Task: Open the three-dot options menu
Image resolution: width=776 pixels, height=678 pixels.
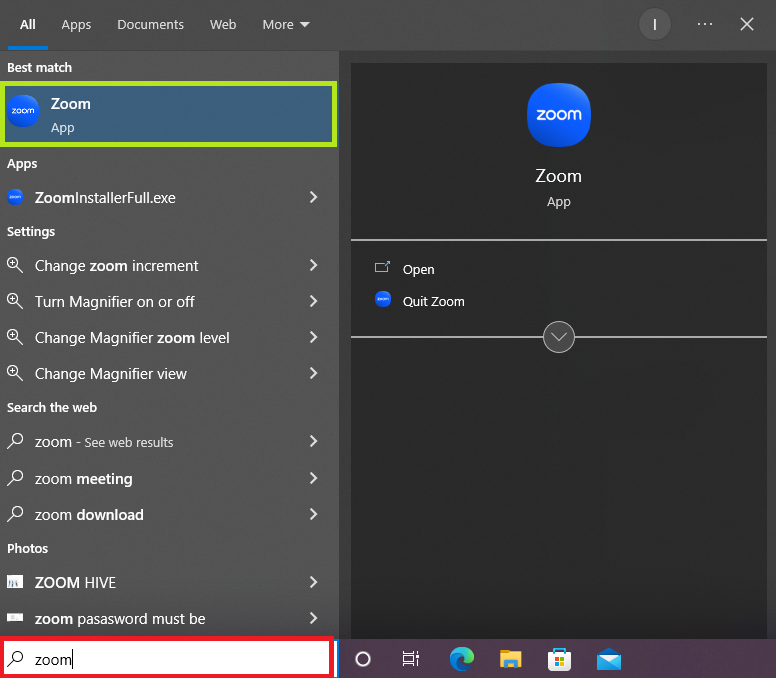Action: 705,24
